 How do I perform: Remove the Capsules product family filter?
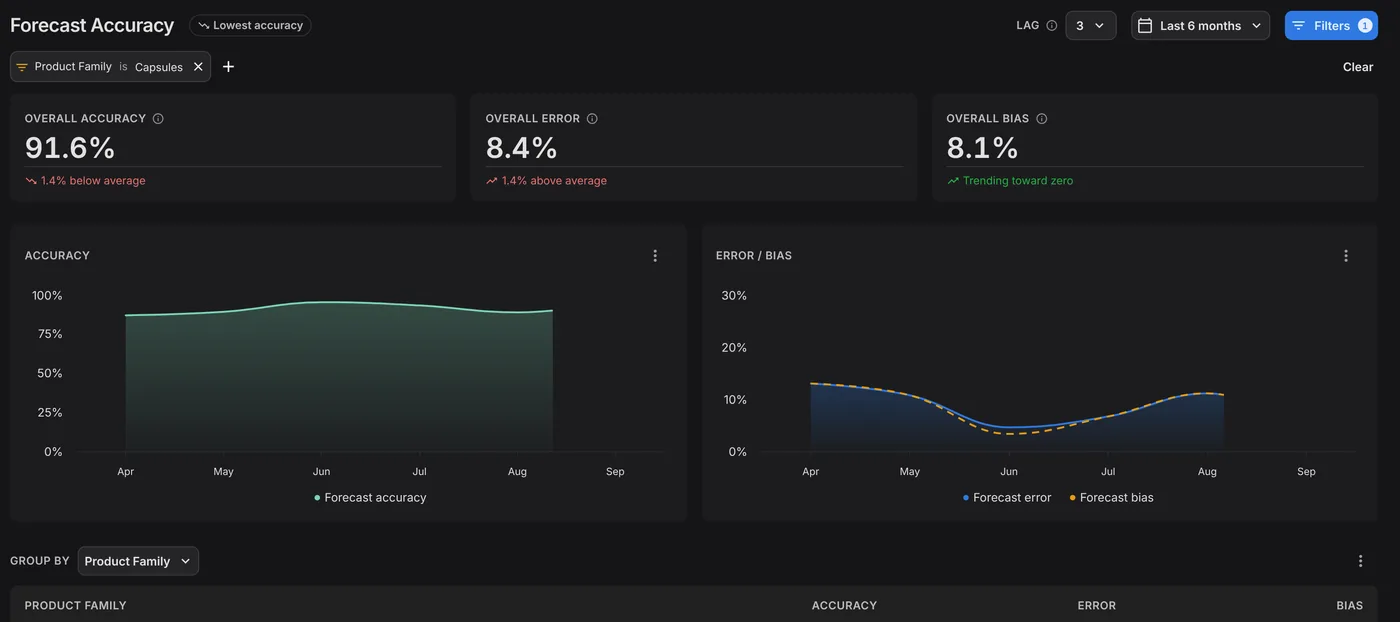198,67
